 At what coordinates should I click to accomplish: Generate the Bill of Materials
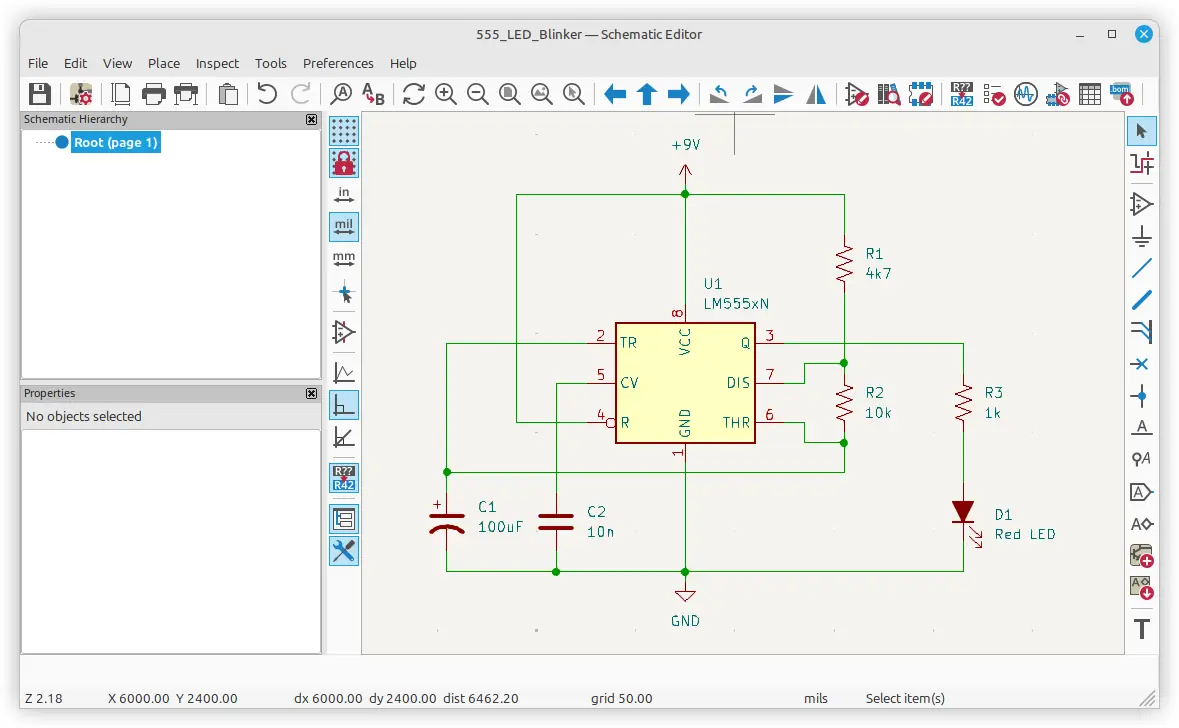1122,94
